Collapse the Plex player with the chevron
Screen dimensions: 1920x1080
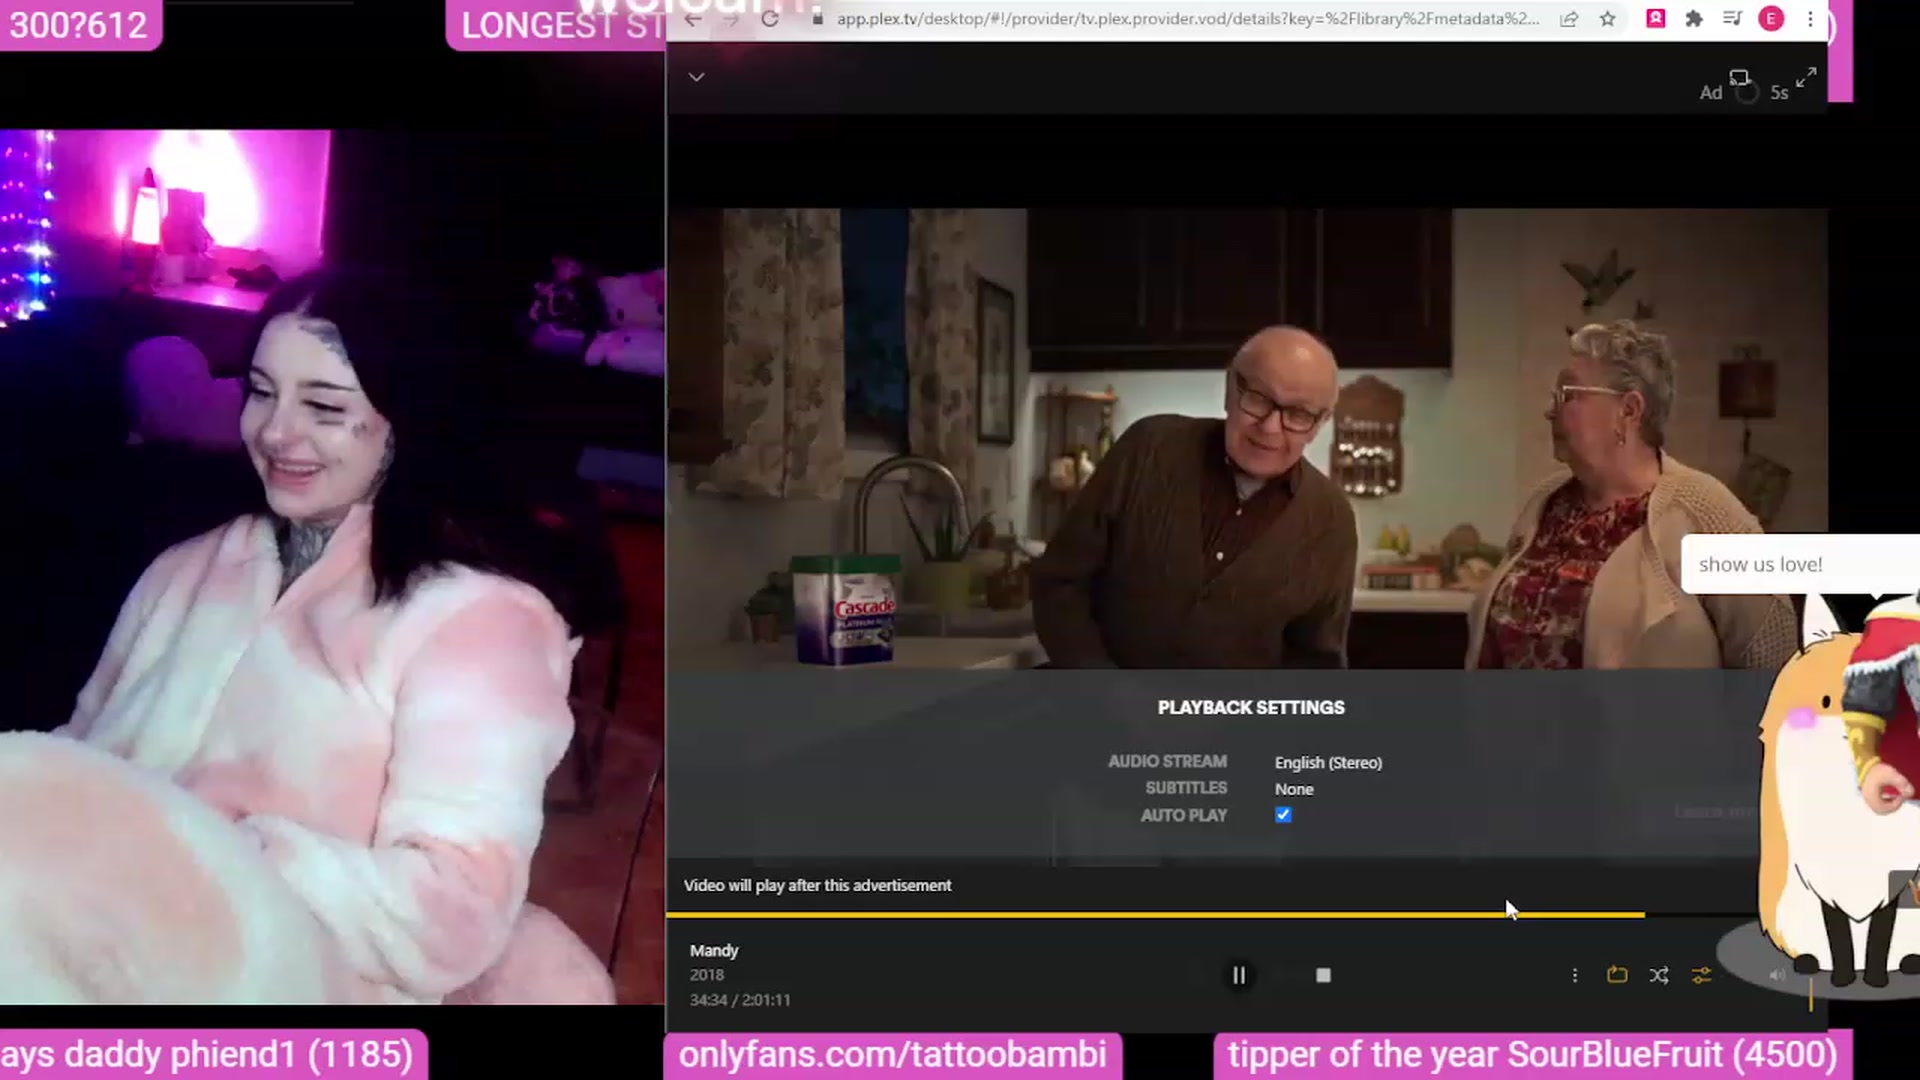(696, 77)
